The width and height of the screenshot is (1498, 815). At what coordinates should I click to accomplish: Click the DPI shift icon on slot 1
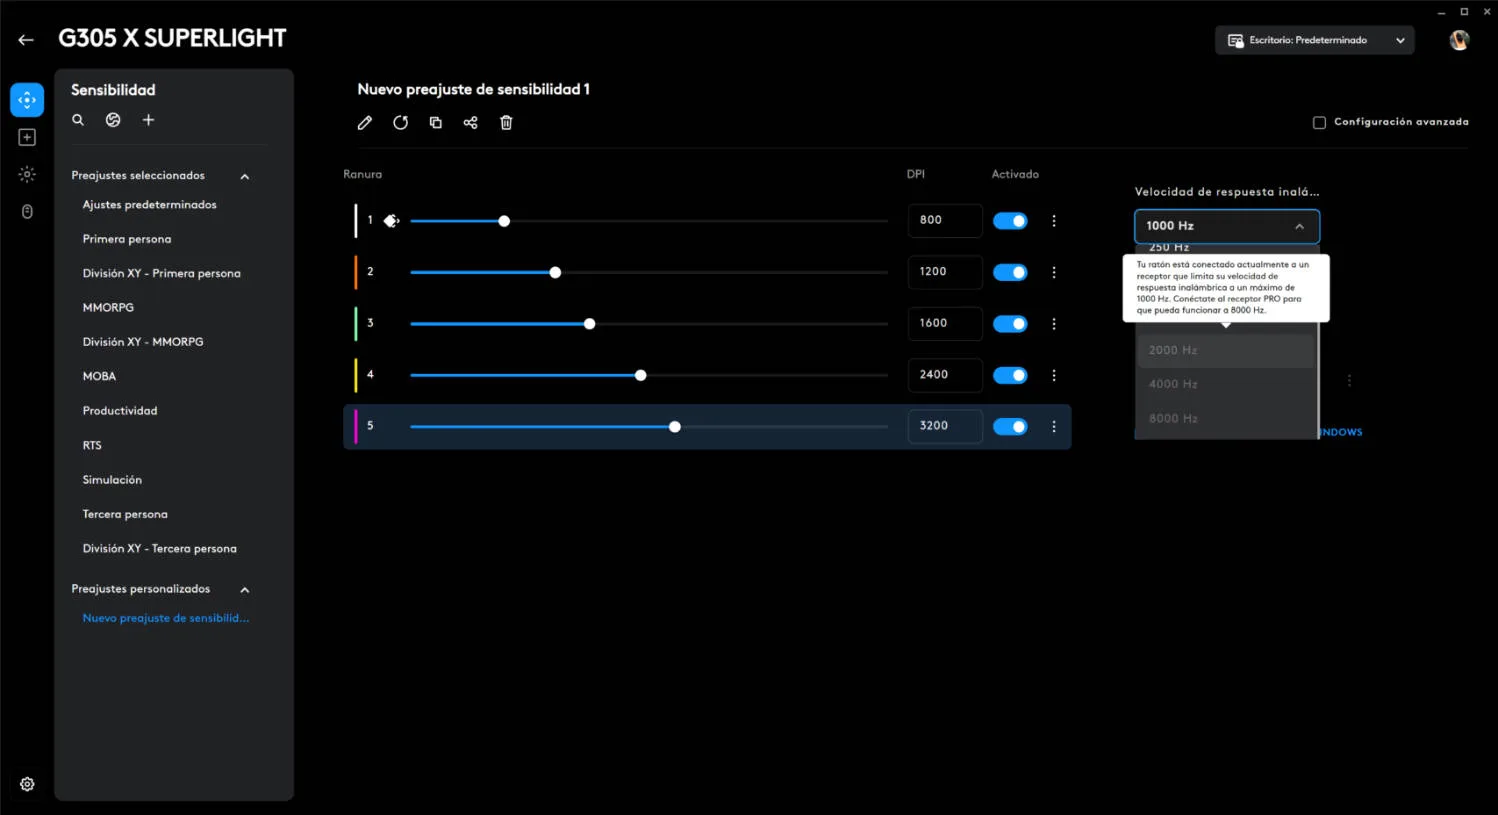(392, 221)
